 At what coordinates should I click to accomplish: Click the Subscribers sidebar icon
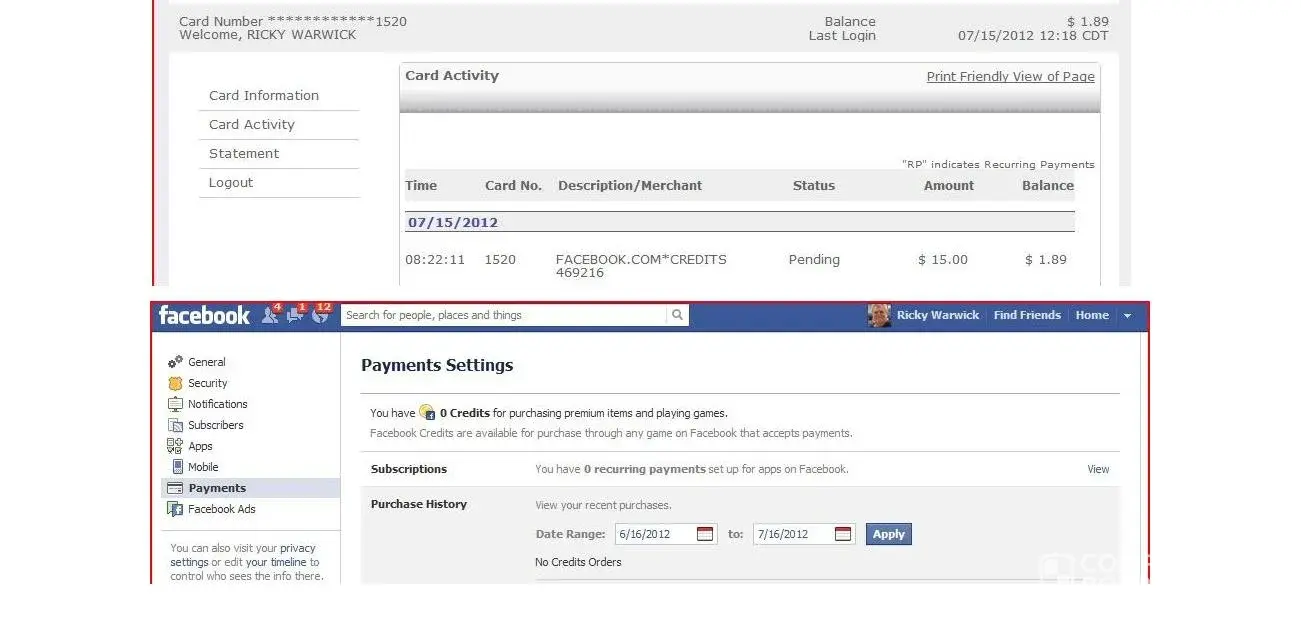pos(175,425)
